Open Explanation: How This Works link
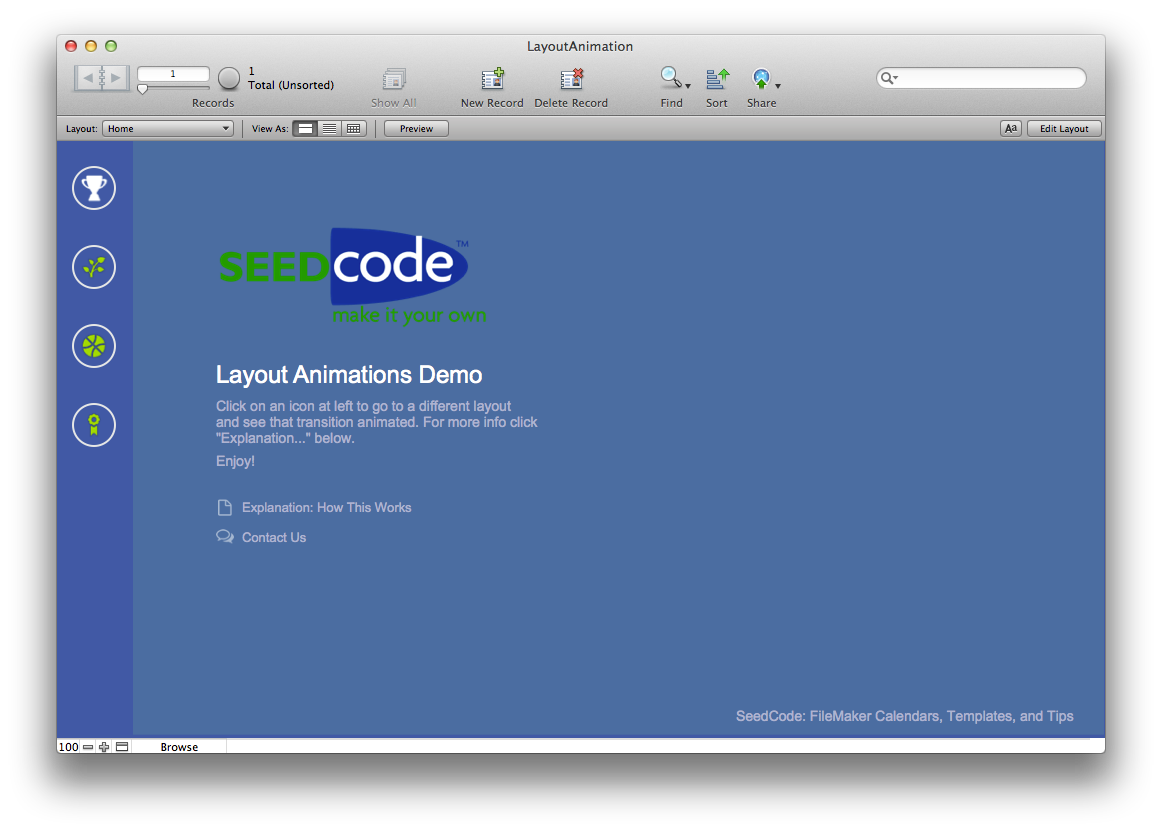The height and width of the screenshot is (832, 1162). (326, 508)
